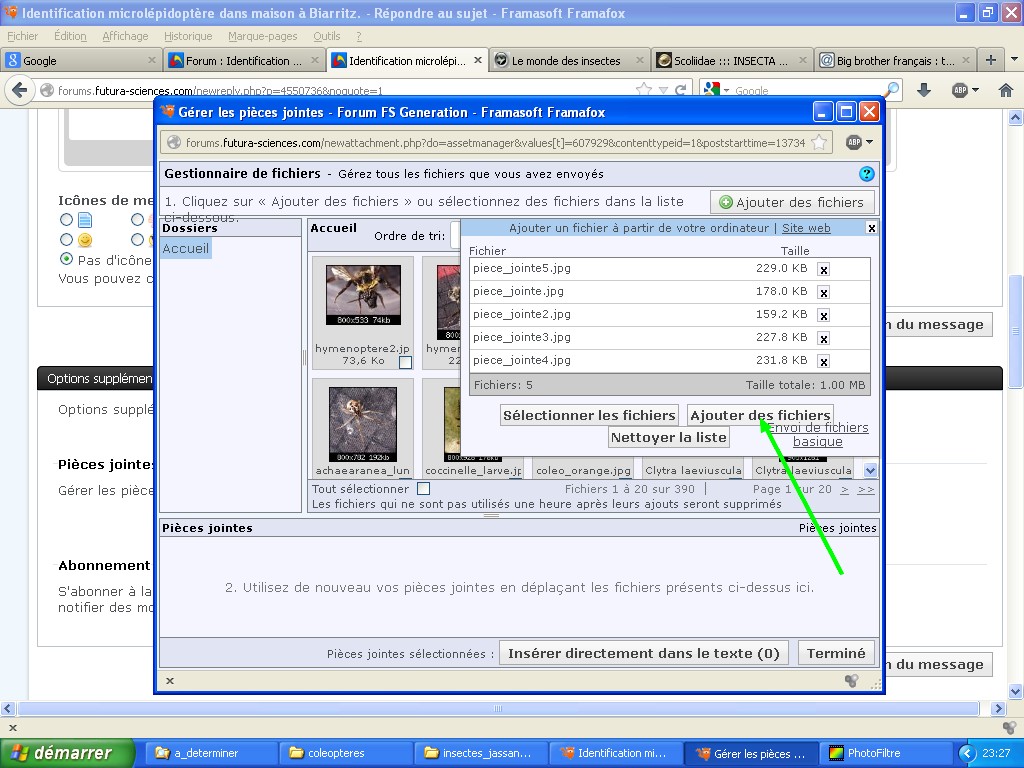Open the Affichage menu
This screenshot has height=768, width=1024.
[x=125, y=36]
